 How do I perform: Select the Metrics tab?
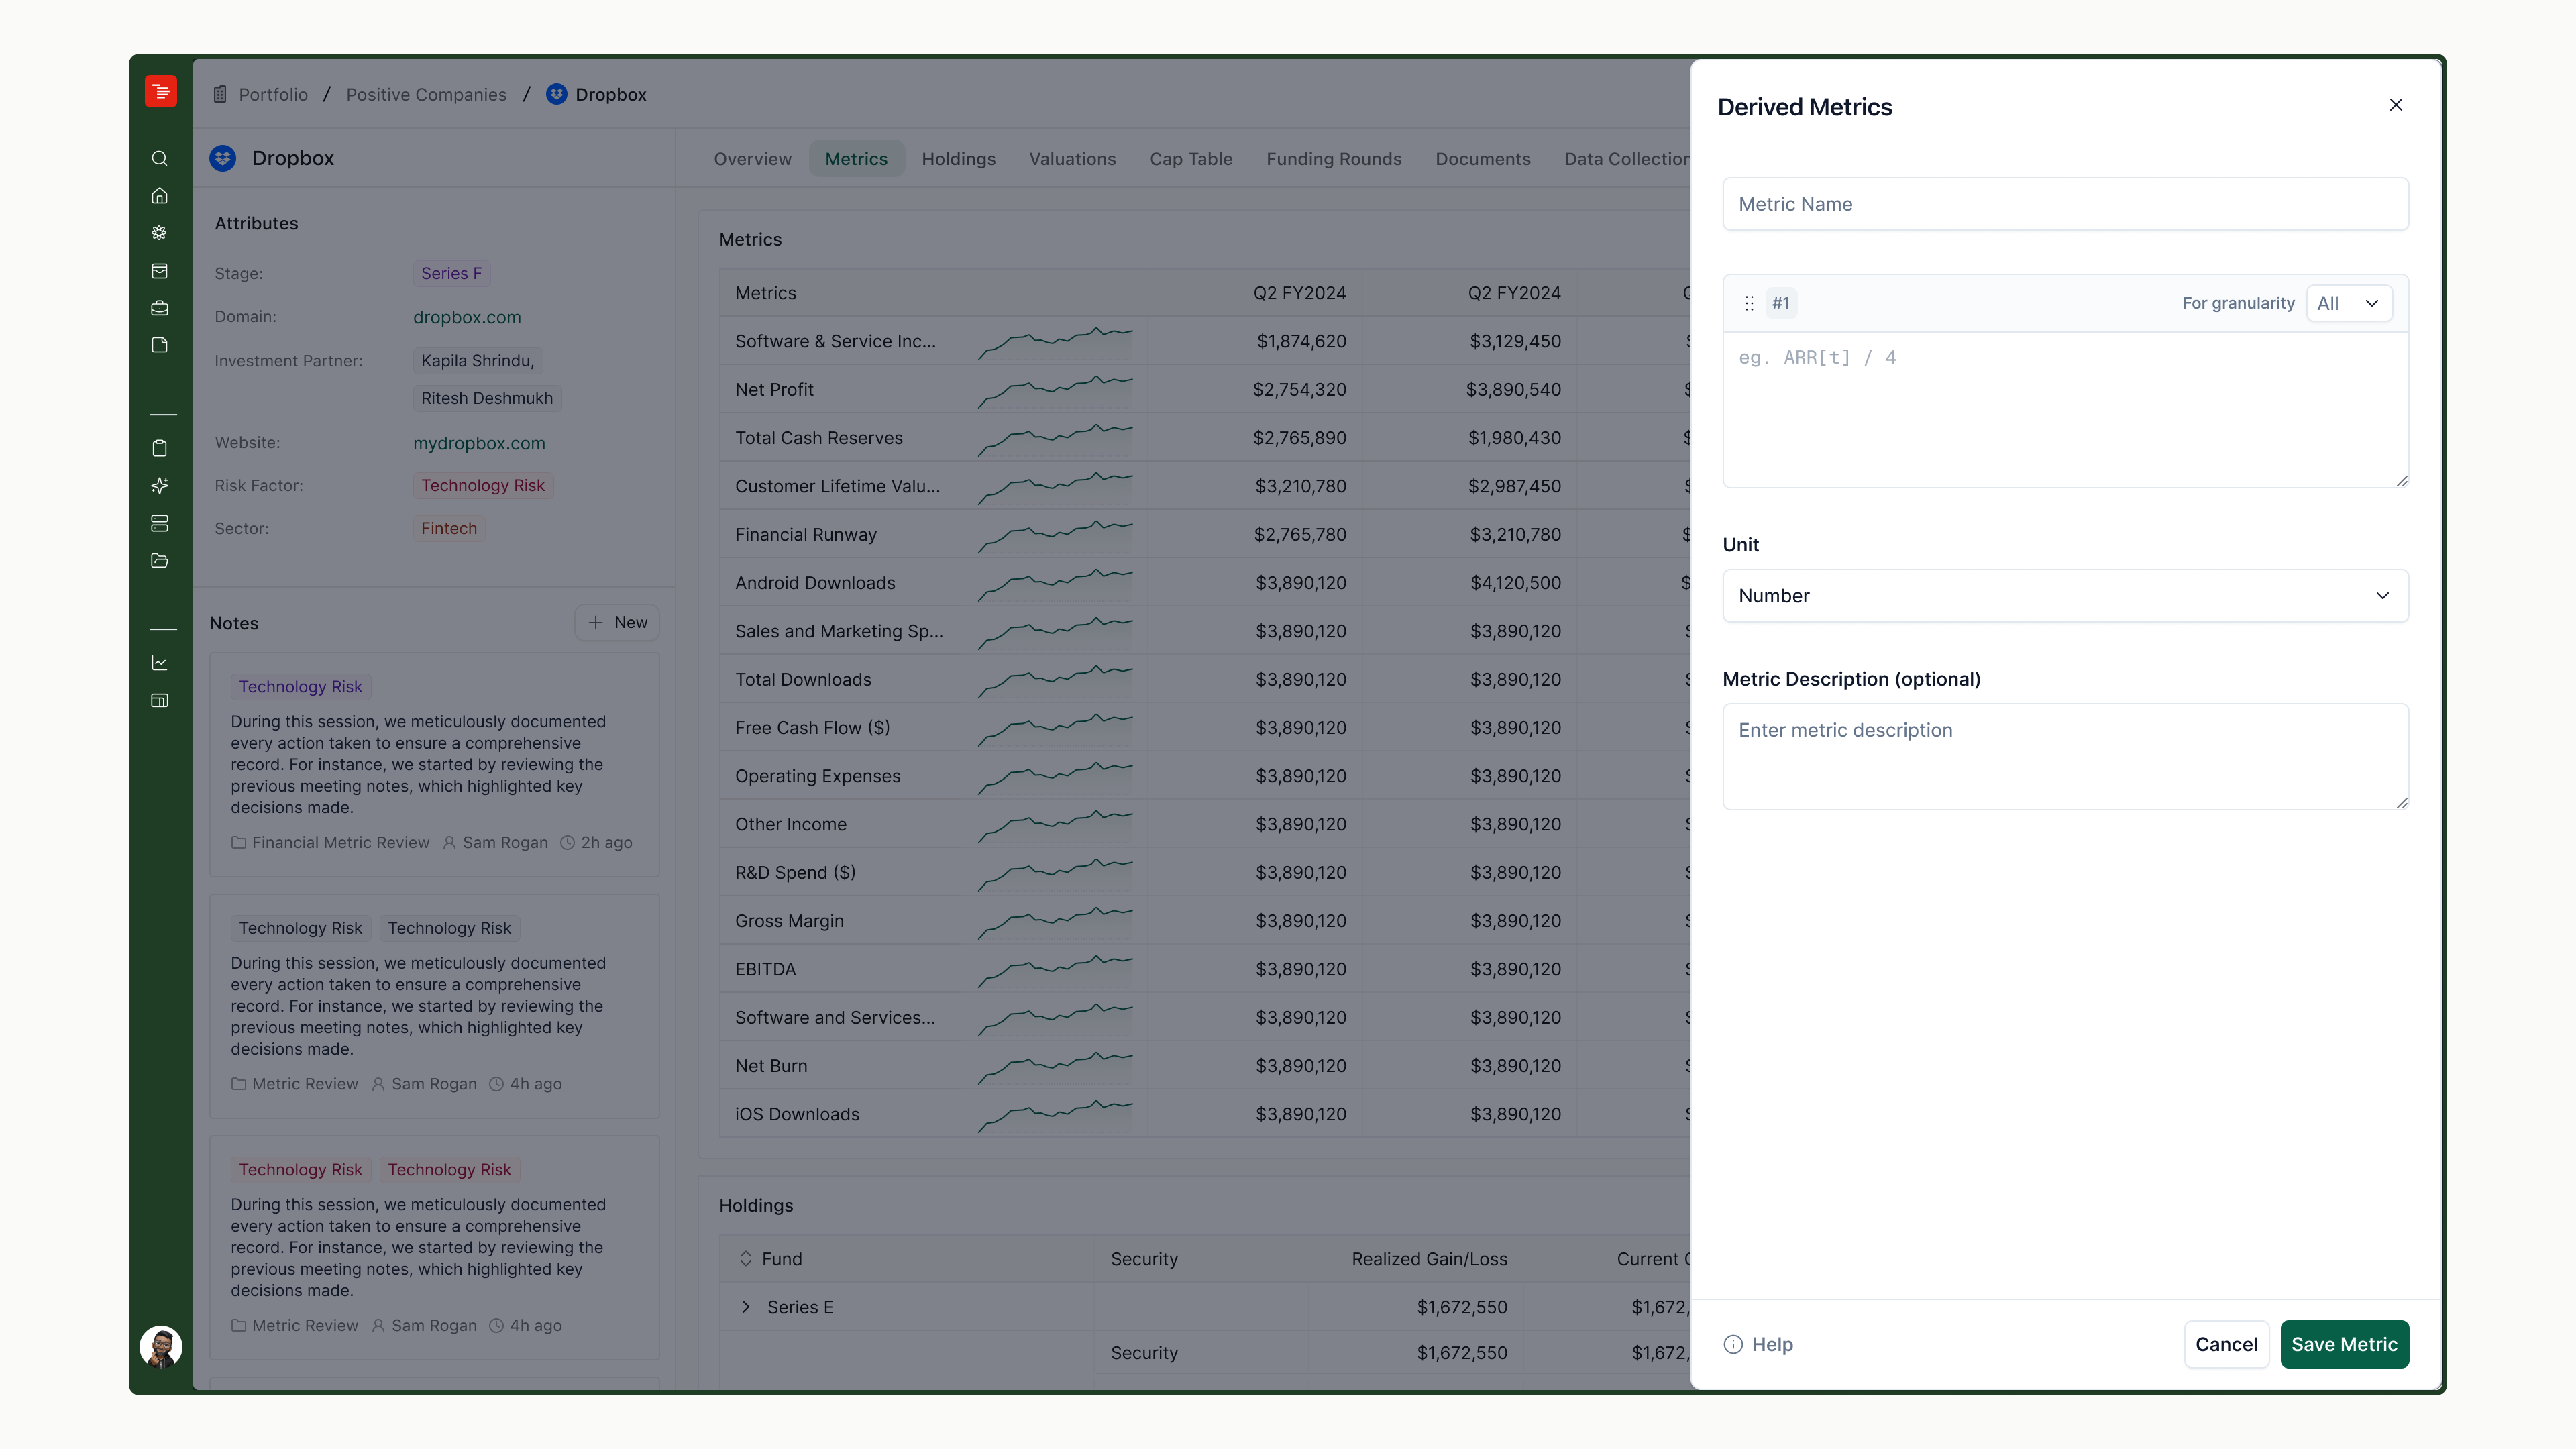click(856, 159)
